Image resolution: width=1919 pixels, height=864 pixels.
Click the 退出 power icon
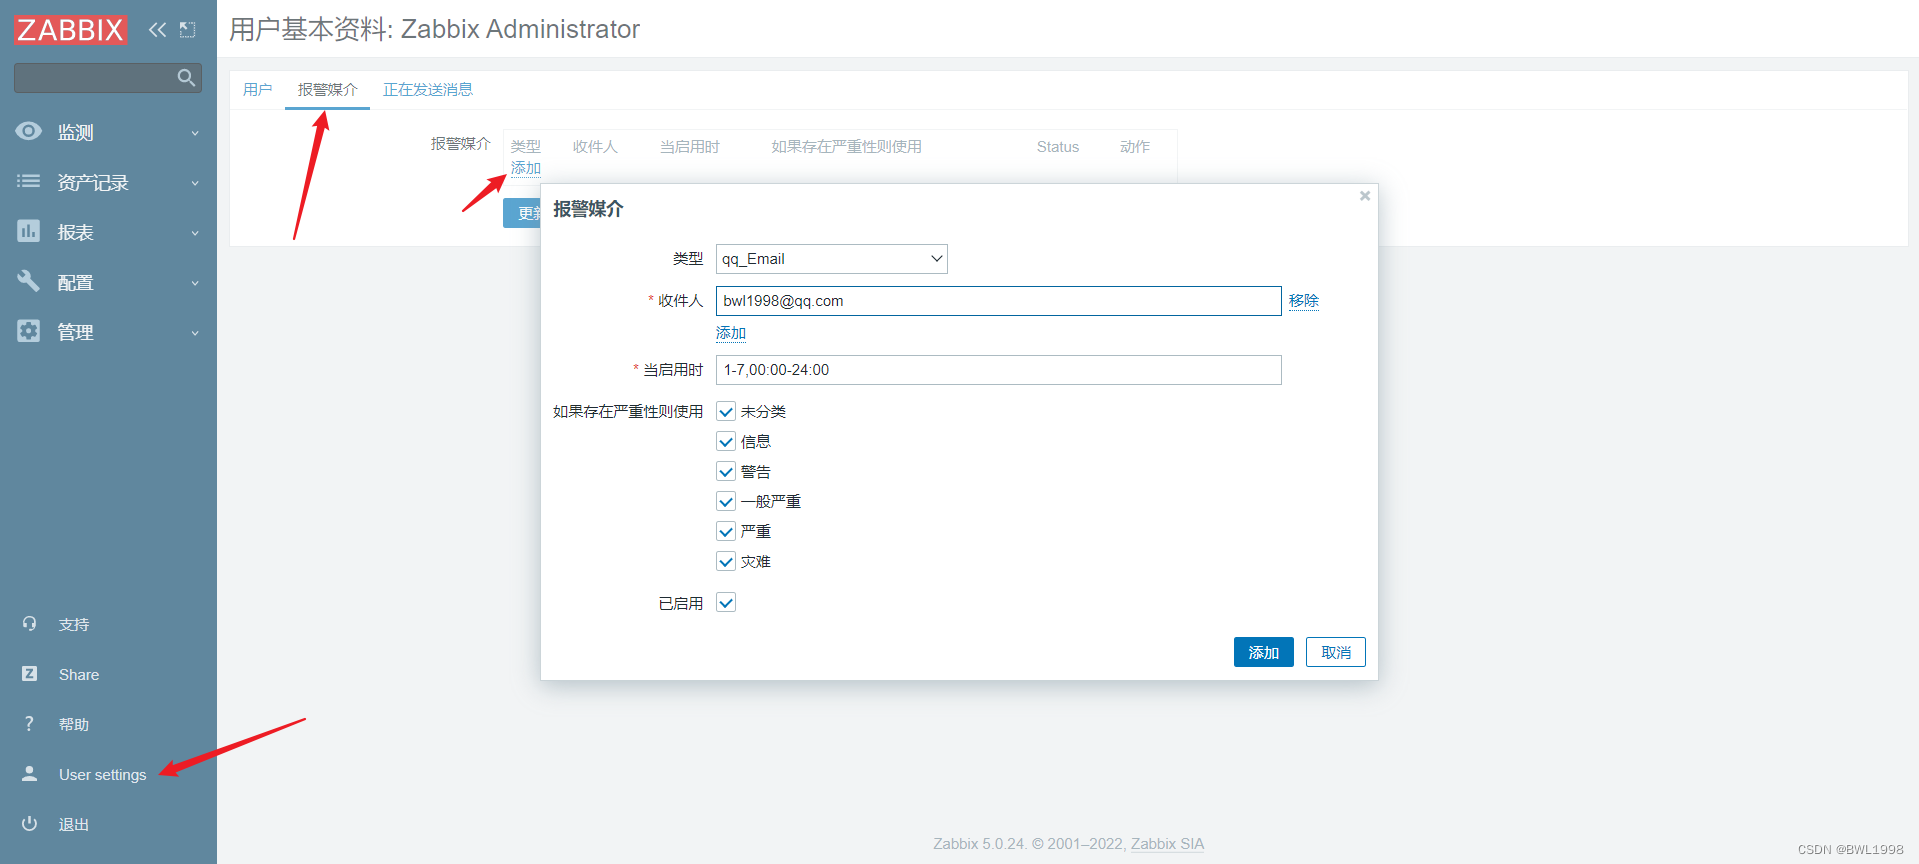[x=30, y=823]
